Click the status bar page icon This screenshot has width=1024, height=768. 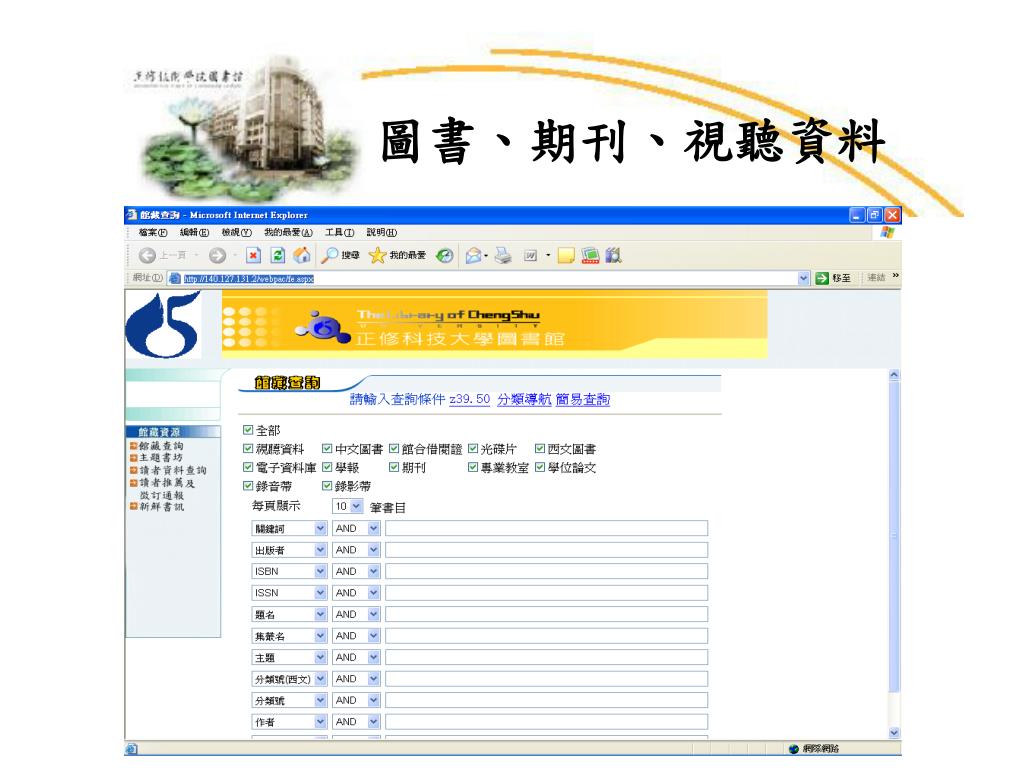click(131, 749)
